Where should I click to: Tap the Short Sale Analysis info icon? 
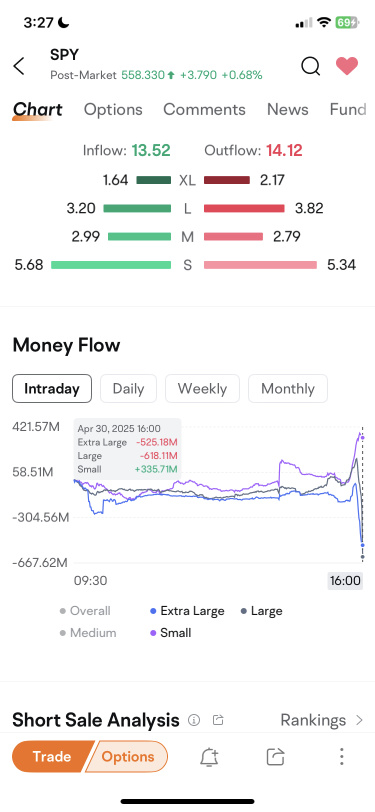[x=194, y=720]
